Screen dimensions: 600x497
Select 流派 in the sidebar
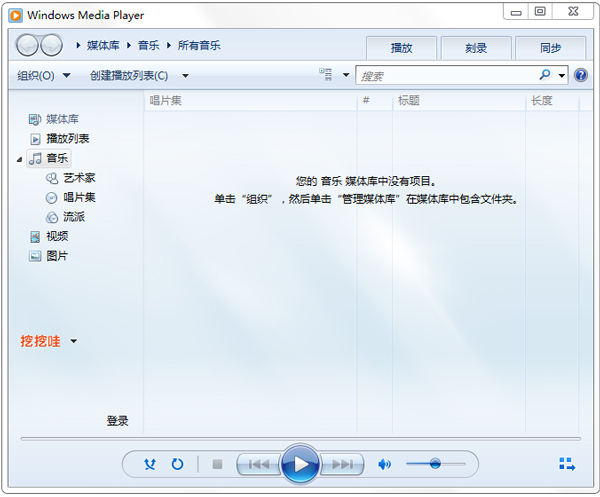74,217
